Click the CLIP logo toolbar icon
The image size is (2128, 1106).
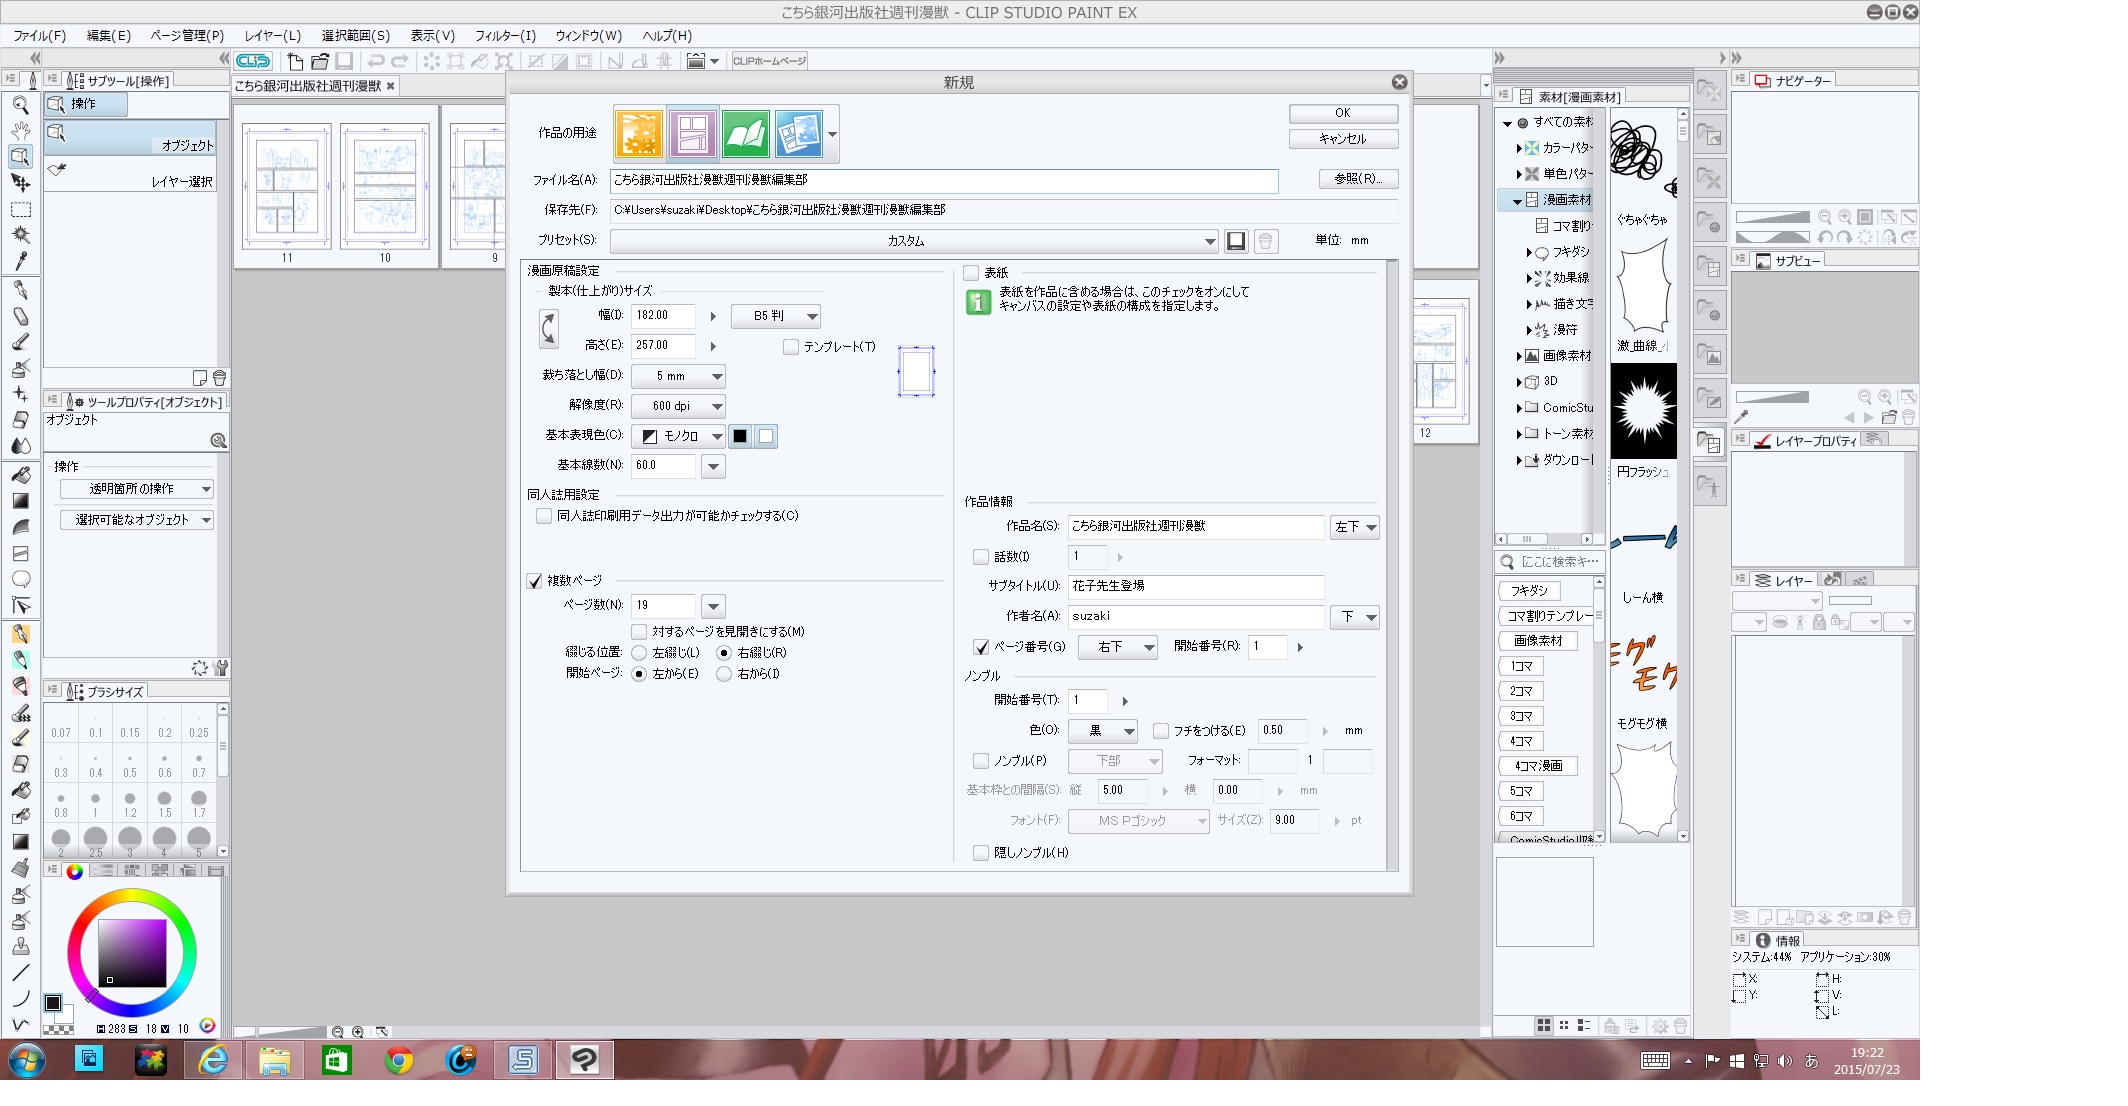[253, 61]
